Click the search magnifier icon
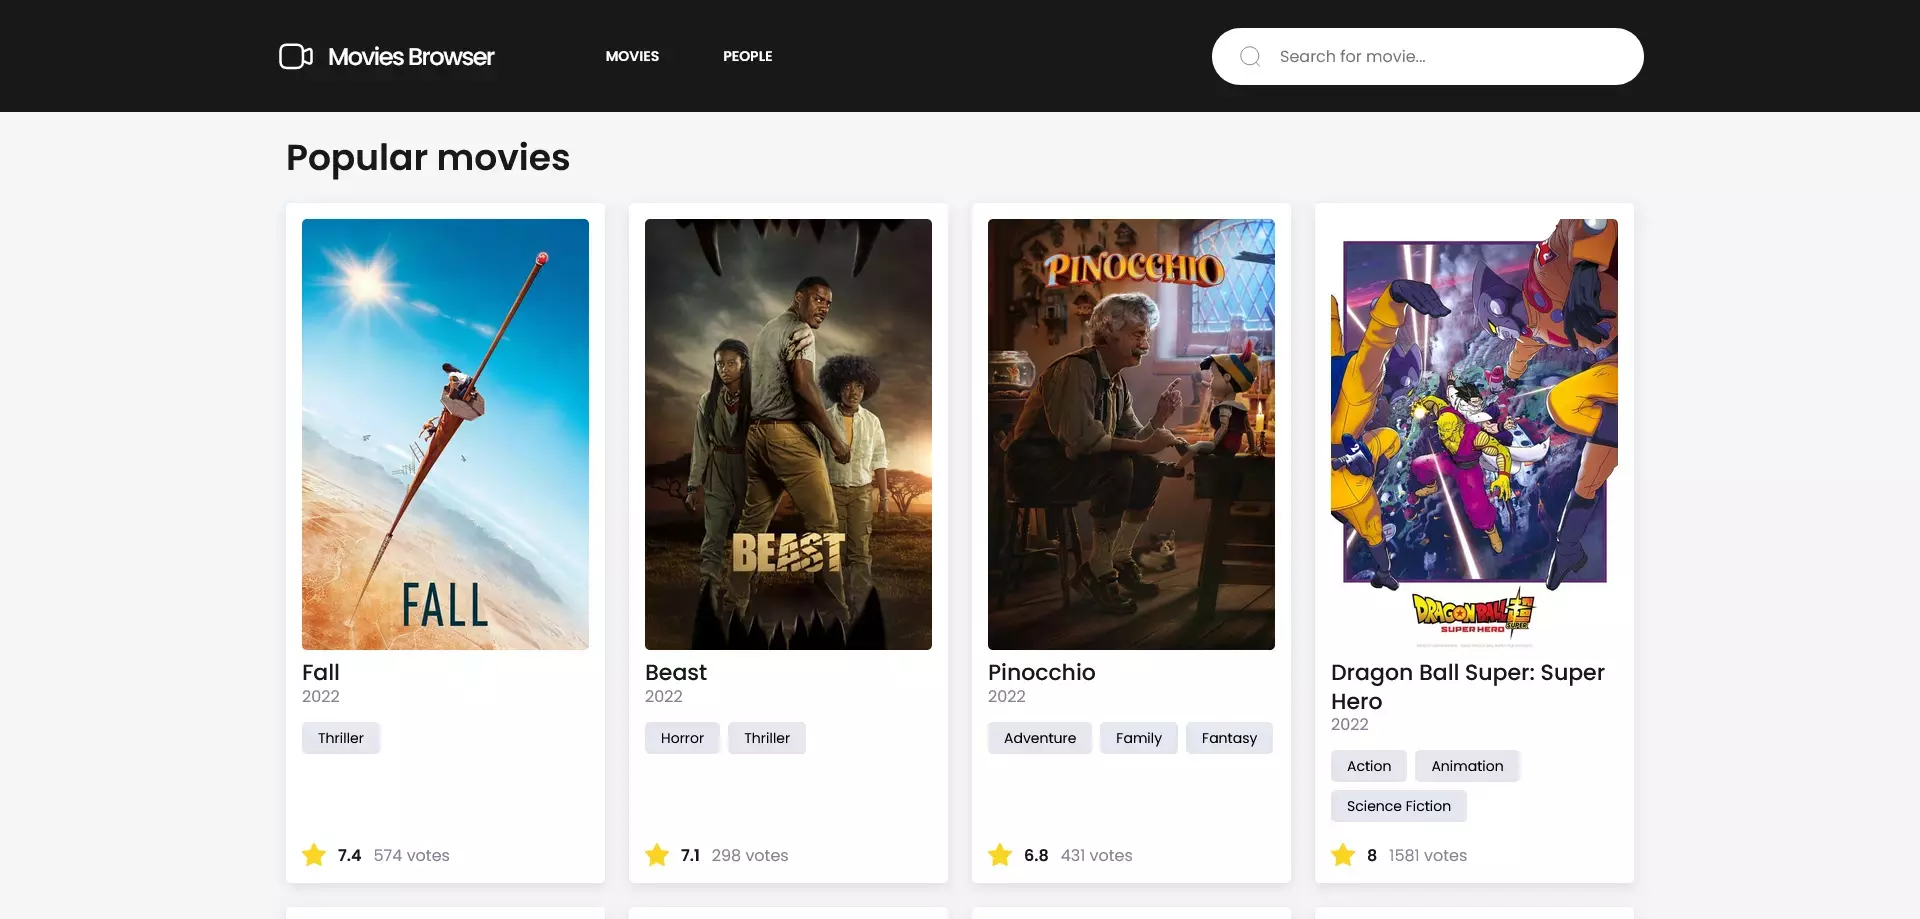Viewport: 1920px width, 919px height. [1250, 56]
